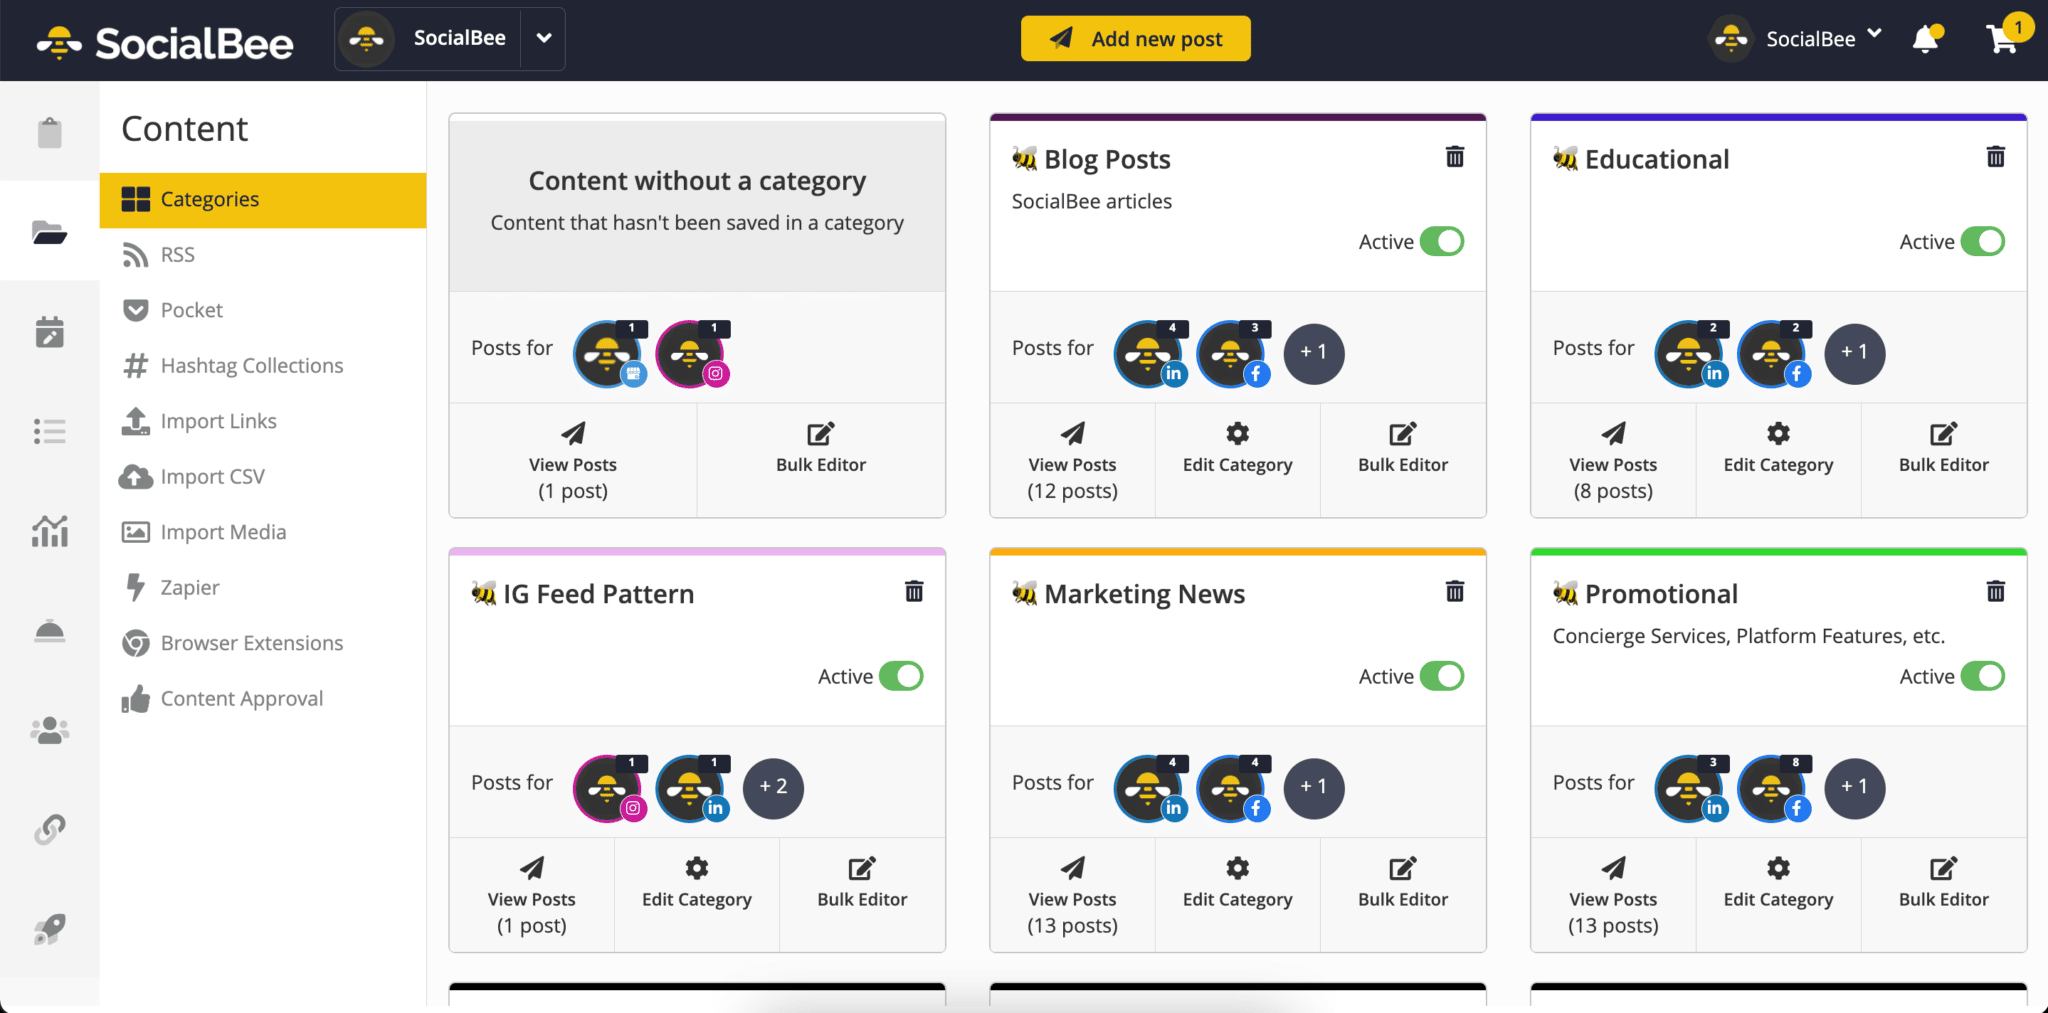View Posts for the IG Feed Pattern category
Viewport: 2048px width, 1013px height.
click(x=531, y=895)
